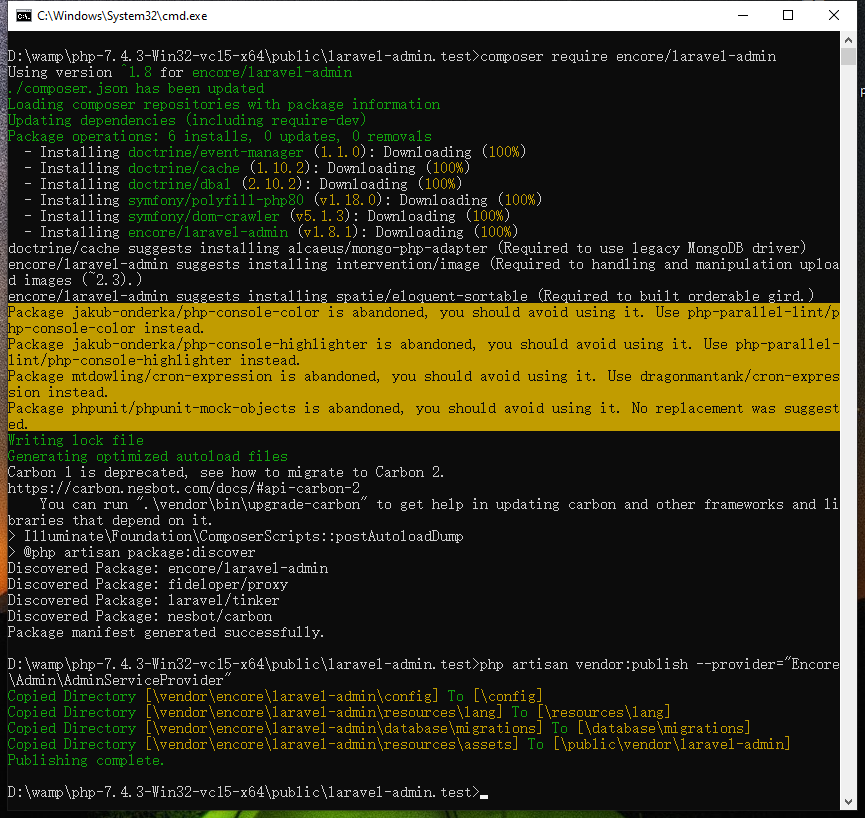Click 'Package manifest generated successfully.' line
This screenshot has width=865, height=818.
[165, 632]
